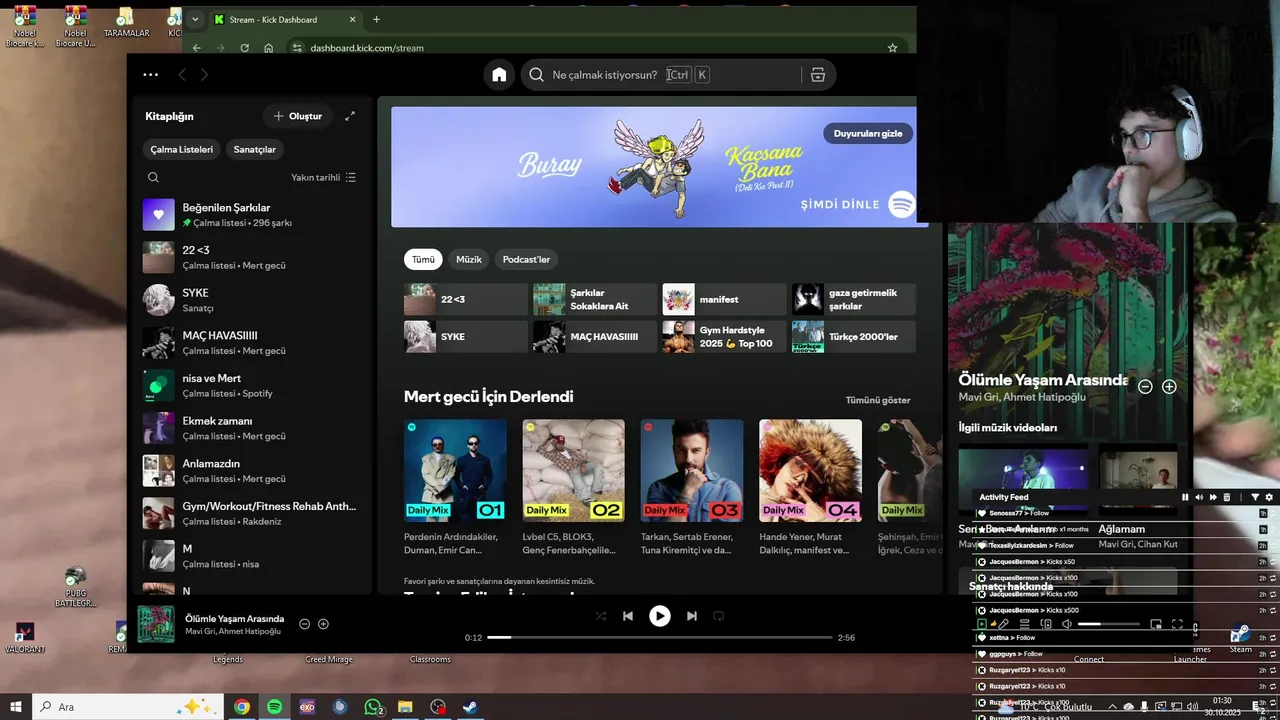This screenshot has height=720, width=1280.
Task: Open the Türkçe 2000'ler tile
Action: [x=853, y=336]
